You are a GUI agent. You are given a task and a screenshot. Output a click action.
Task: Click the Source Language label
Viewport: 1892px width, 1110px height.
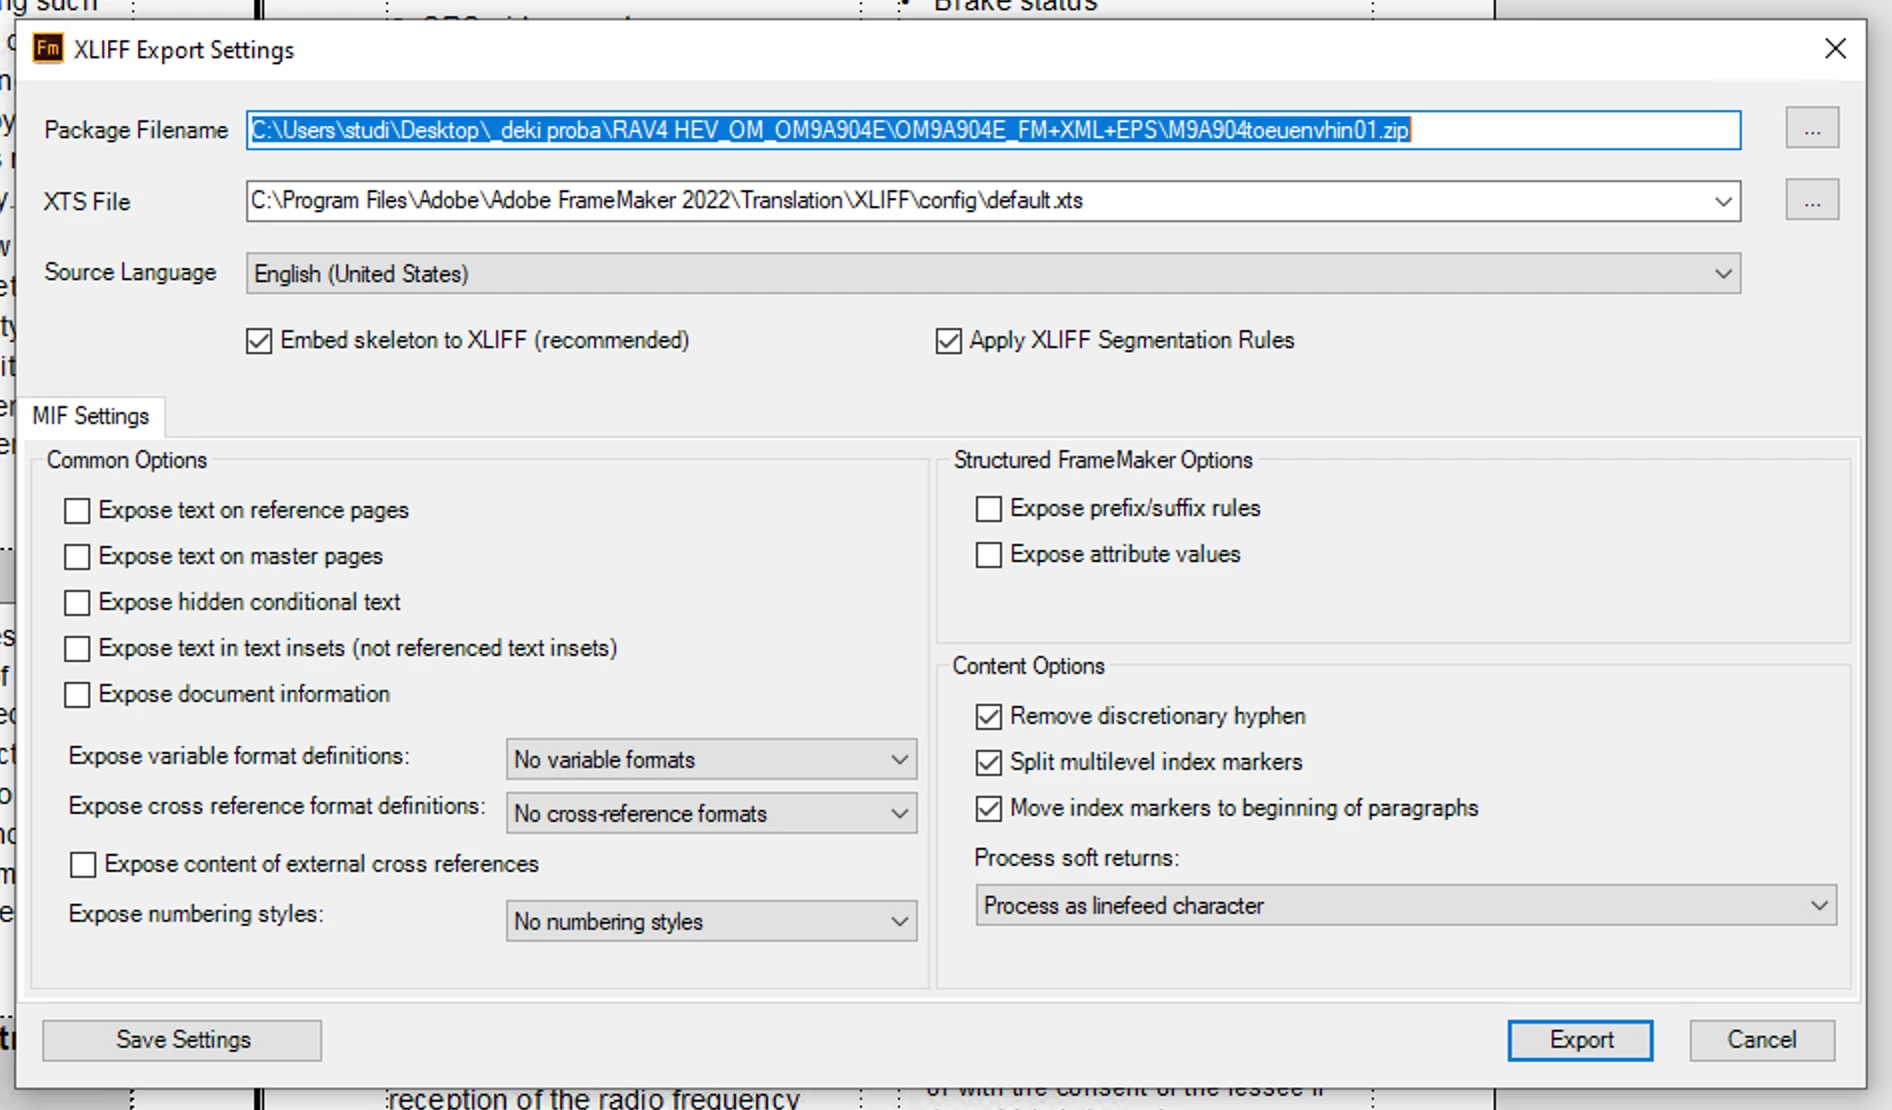[130, 272]
